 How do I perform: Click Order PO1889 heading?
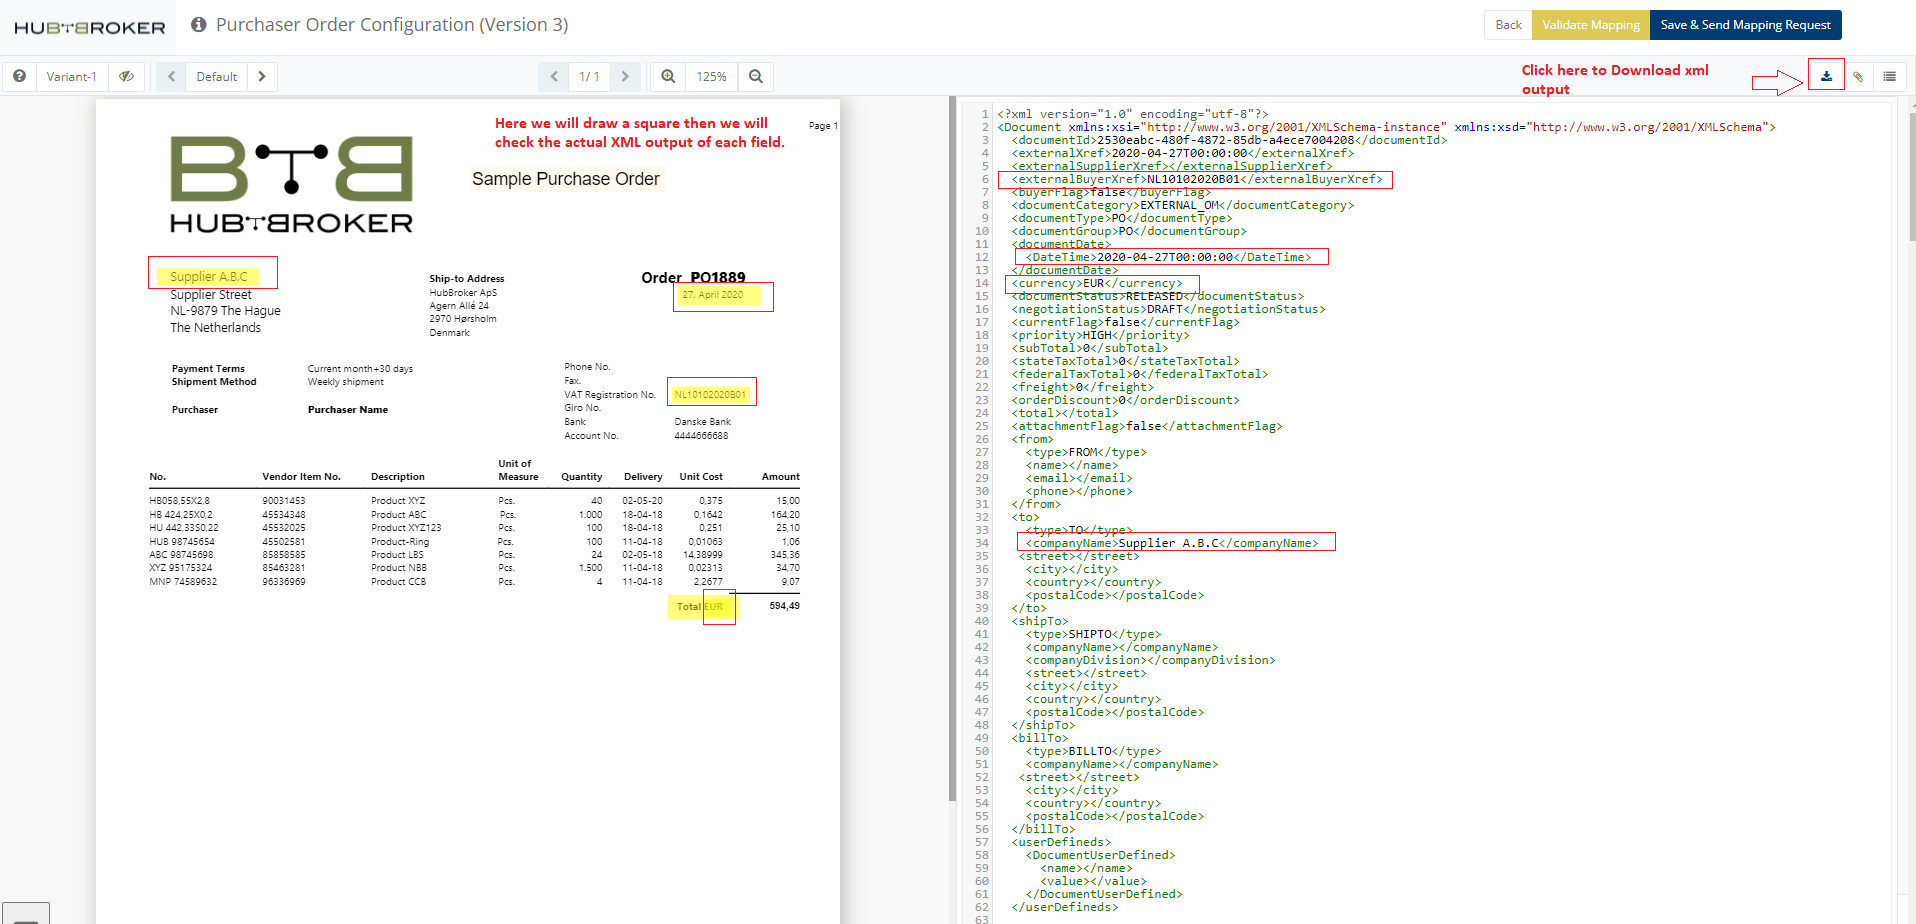(x=693, y=277)
